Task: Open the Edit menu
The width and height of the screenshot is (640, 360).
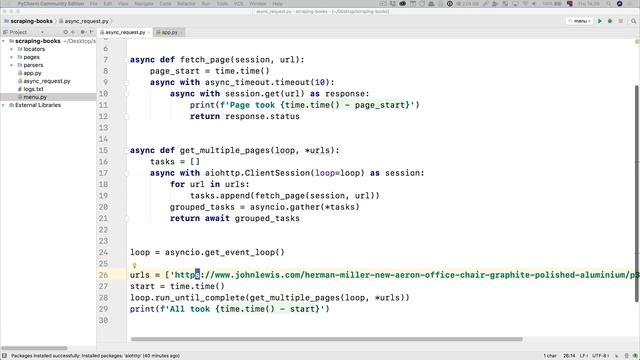Action: (108, 4)
